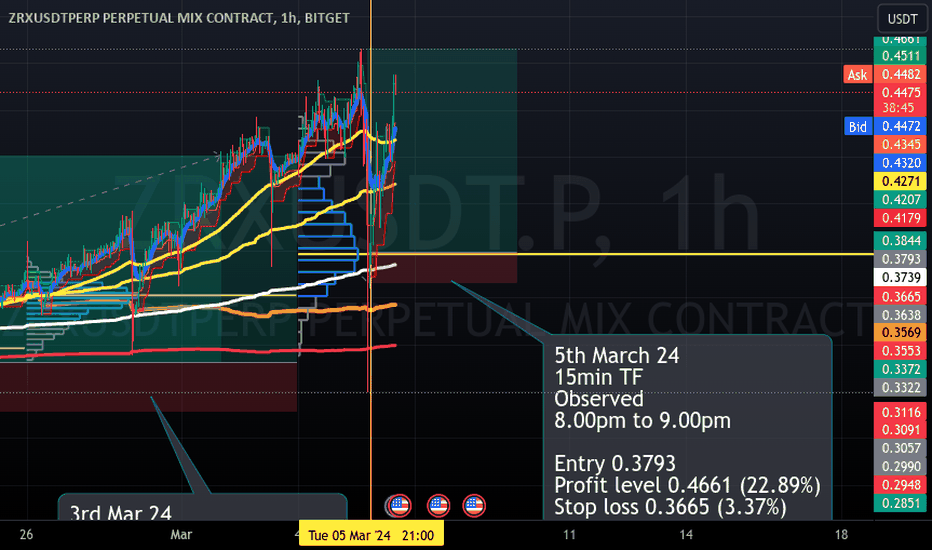The width and height of the screenshot is (932, 550).
Task: Click the red 0.3665 stop price label
Action: click(900, 296)
